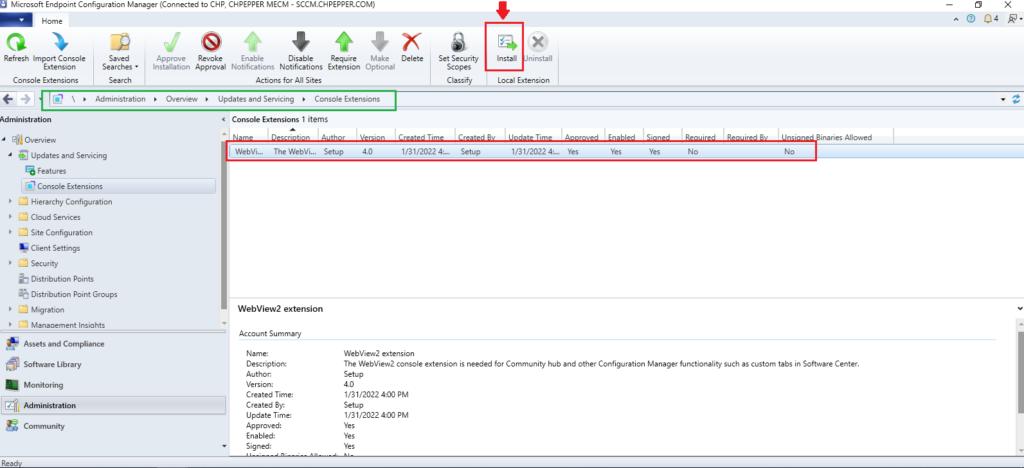Click Overview in the breadcrumb
This screenshot has height=468, width=1024.
click(x=182, y=99)
